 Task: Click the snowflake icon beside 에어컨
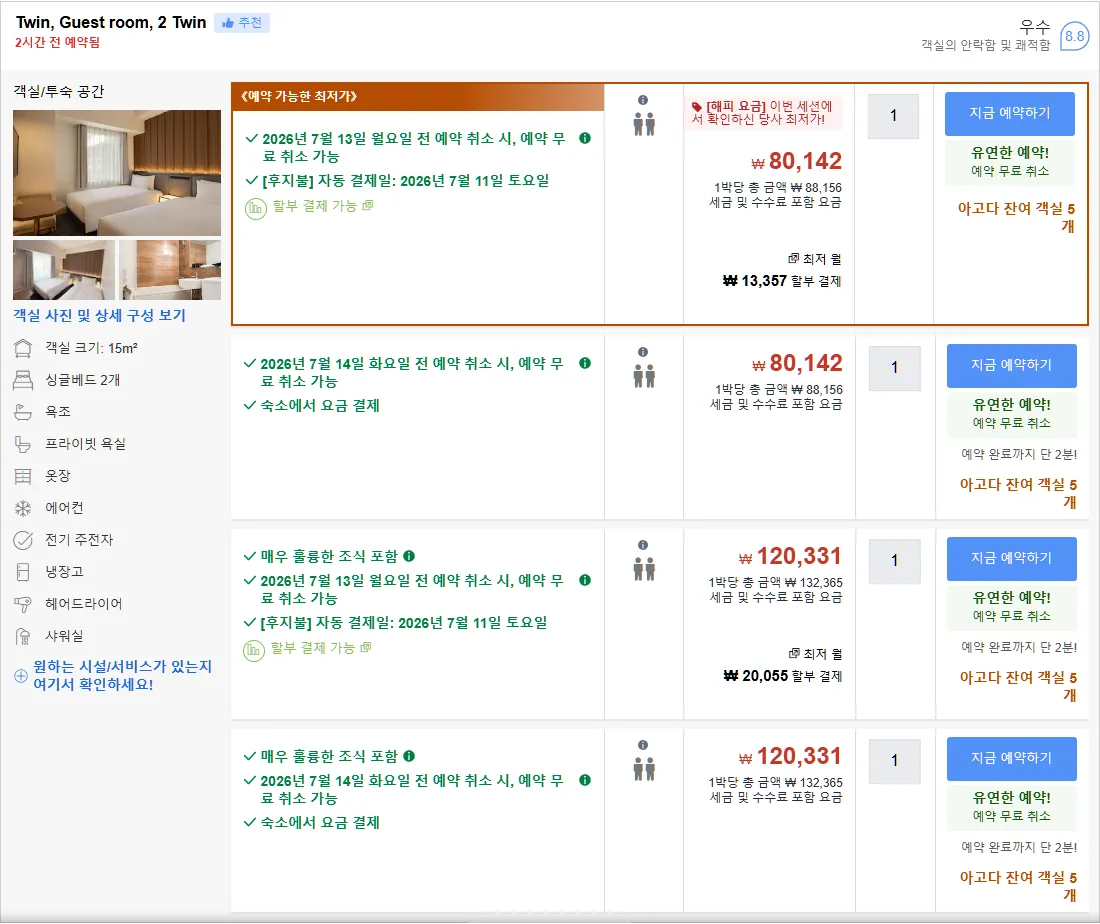(23, 508)
